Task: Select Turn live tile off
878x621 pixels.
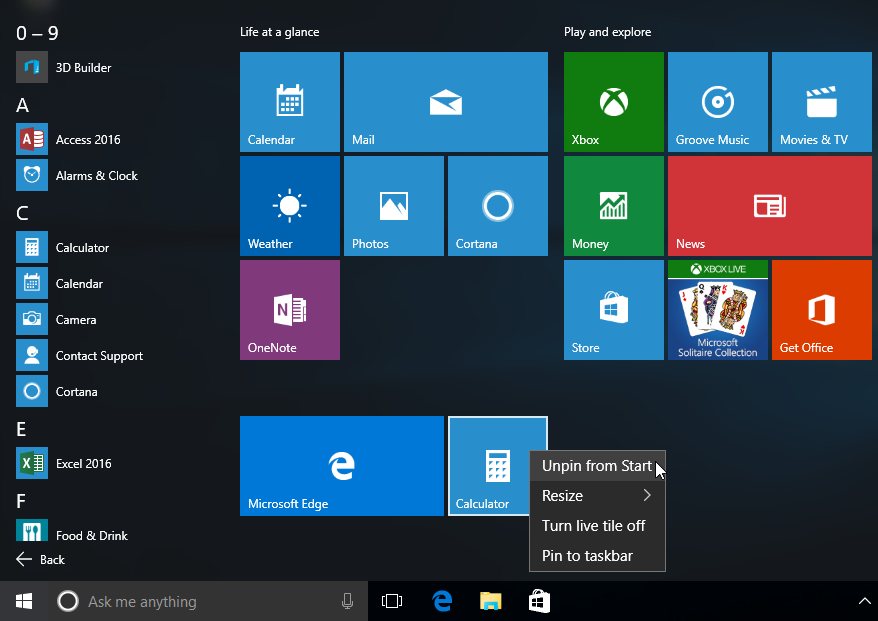Action: click(x=597, y=526)
